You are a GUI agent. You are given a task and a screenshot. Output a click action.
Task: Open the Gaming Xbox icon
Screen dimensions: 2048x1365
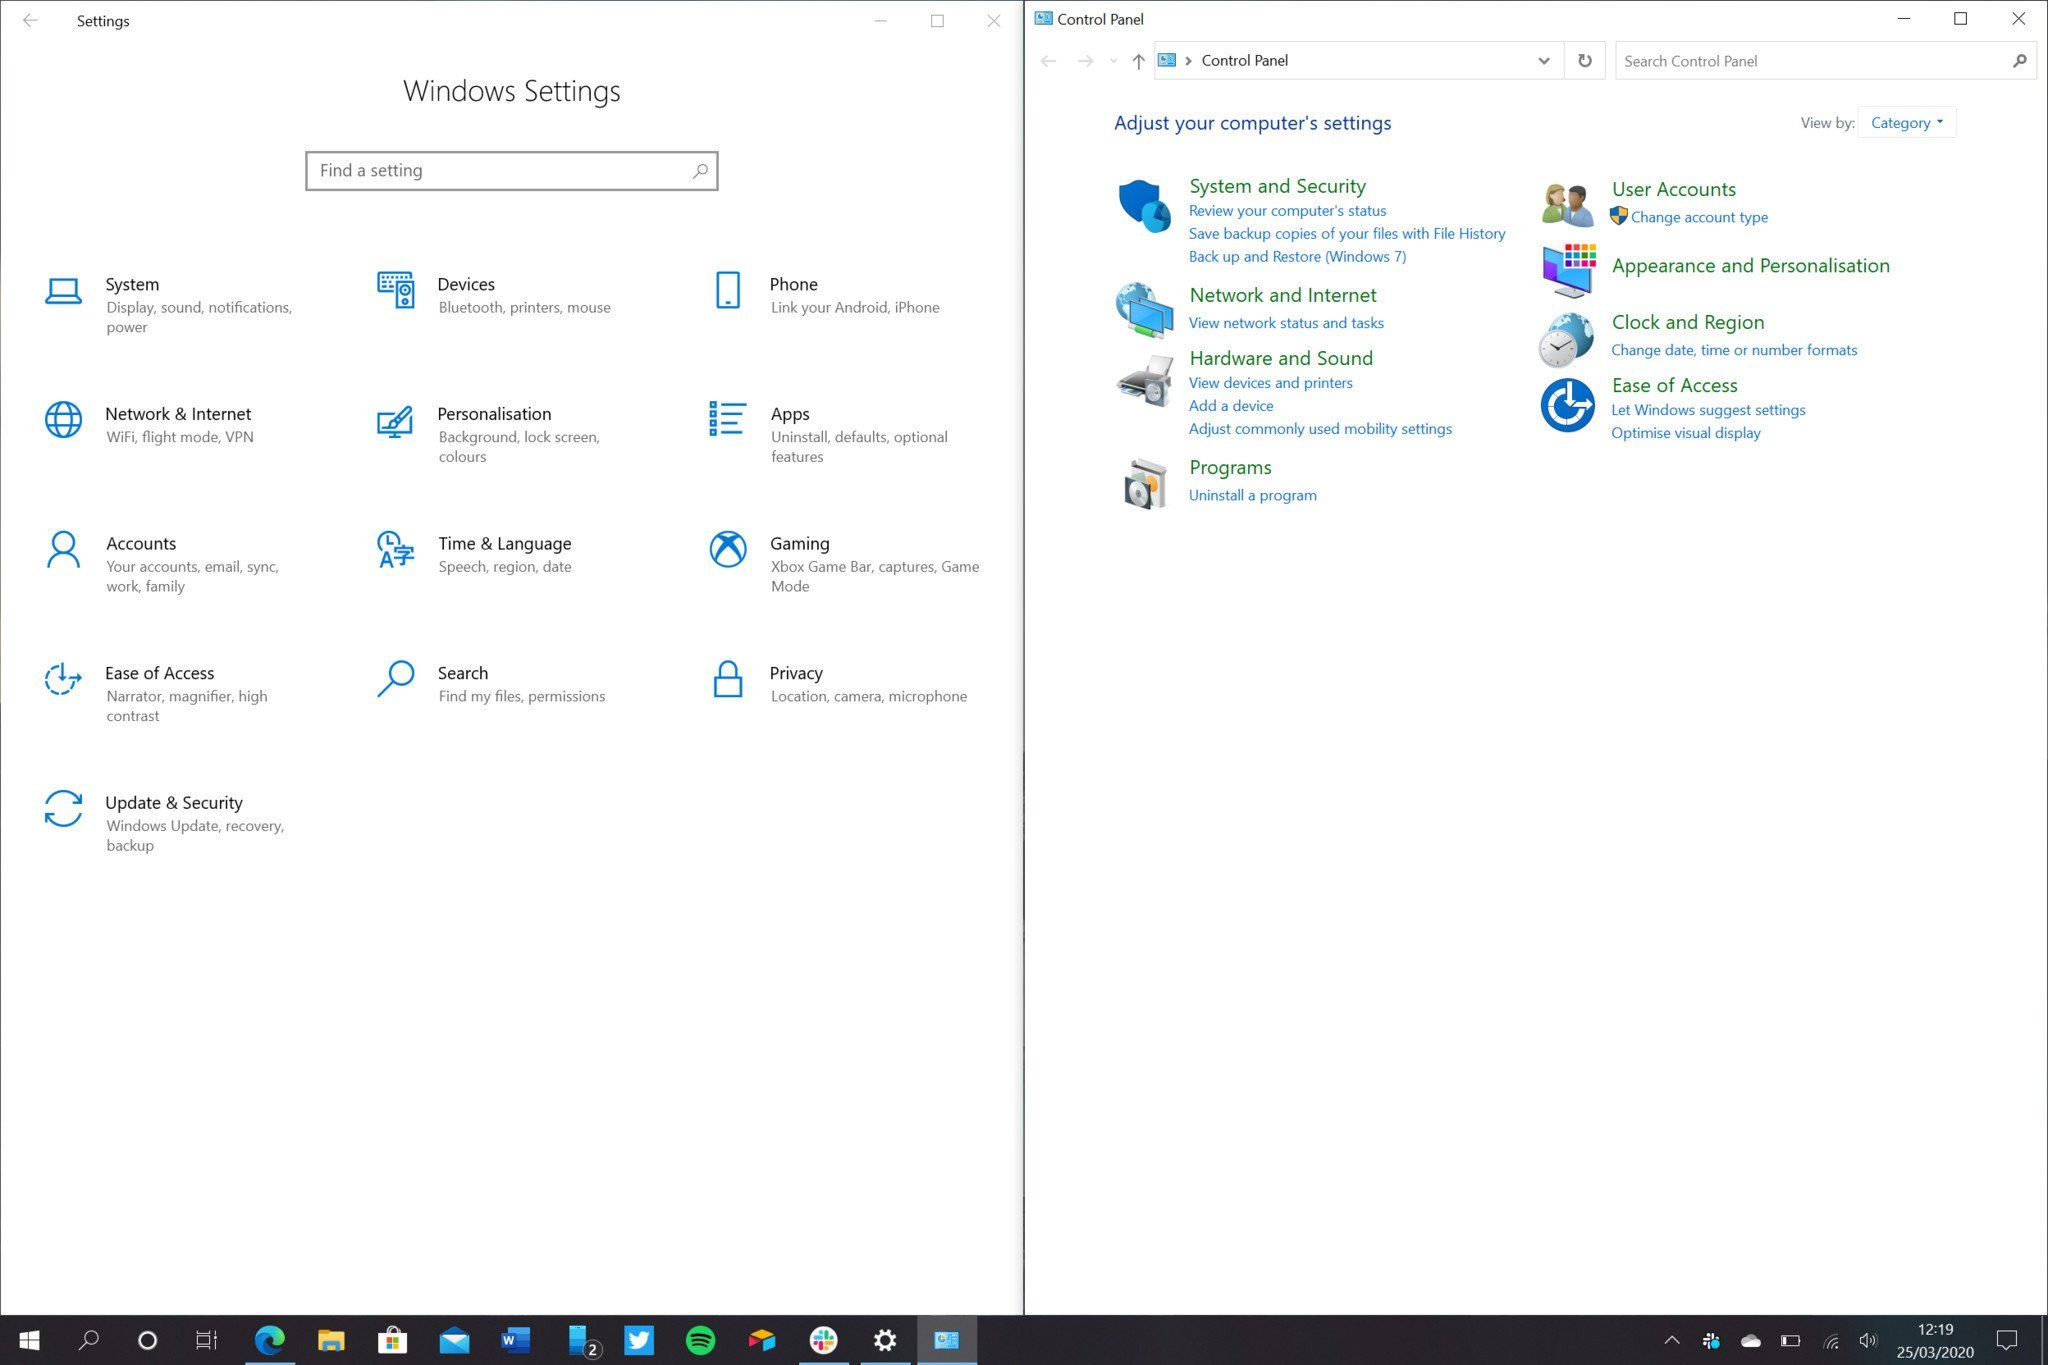pos(728,549)
